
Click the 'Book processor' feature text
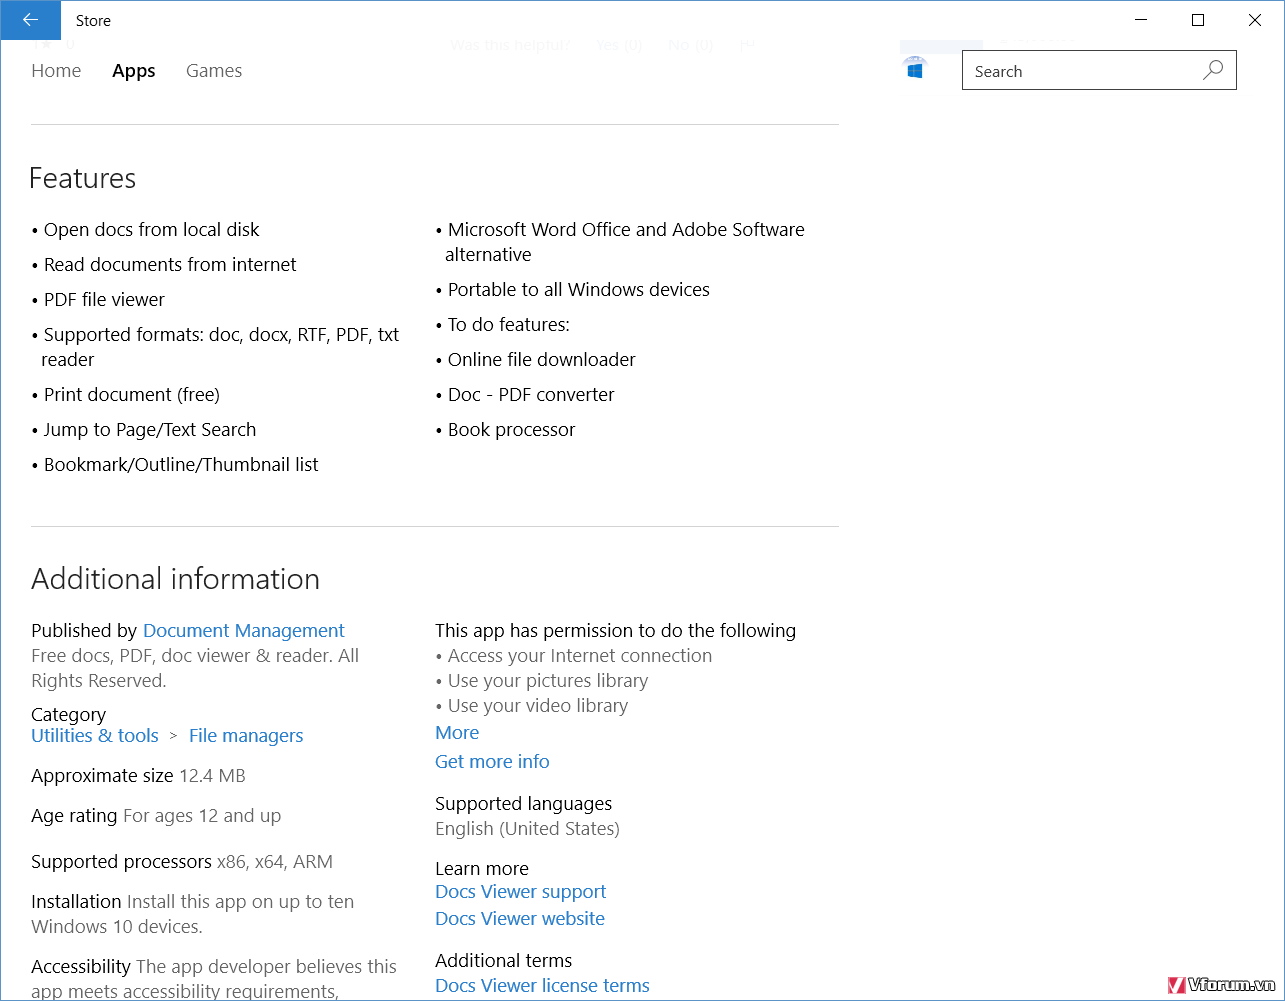pos(512,430)
